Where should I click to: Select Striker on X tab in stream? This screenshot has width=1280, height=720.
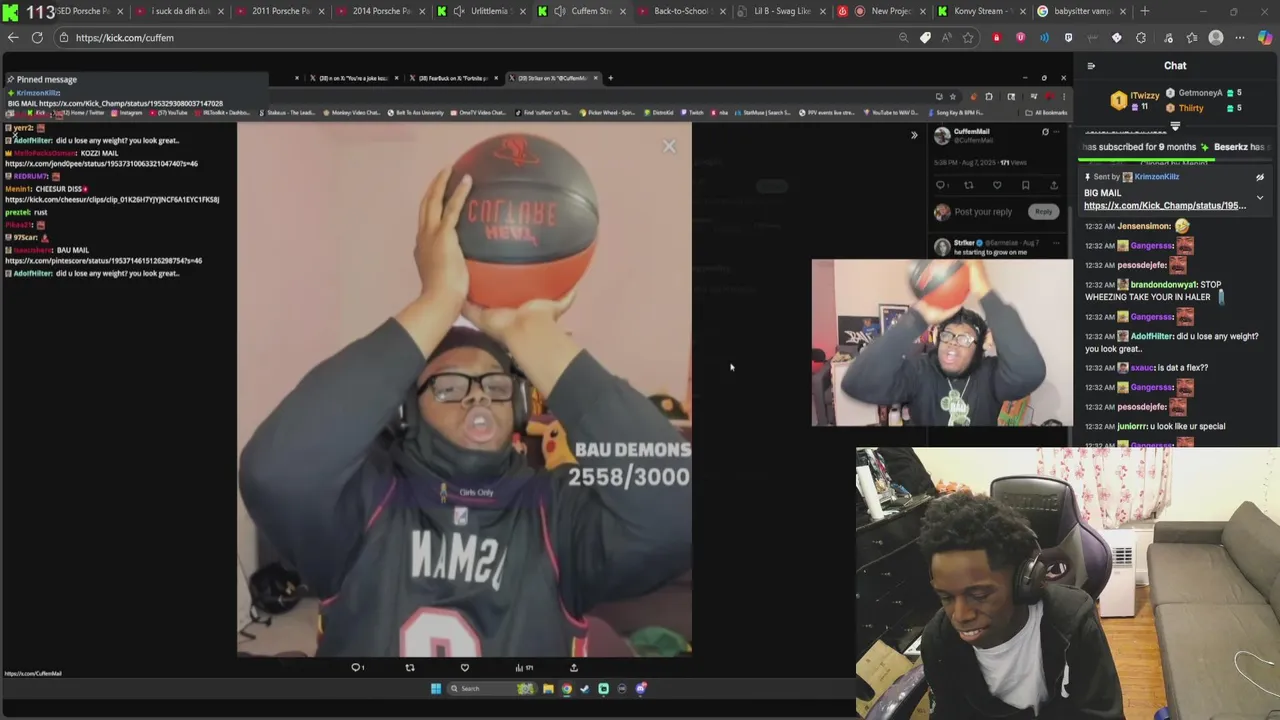[554, 78]
